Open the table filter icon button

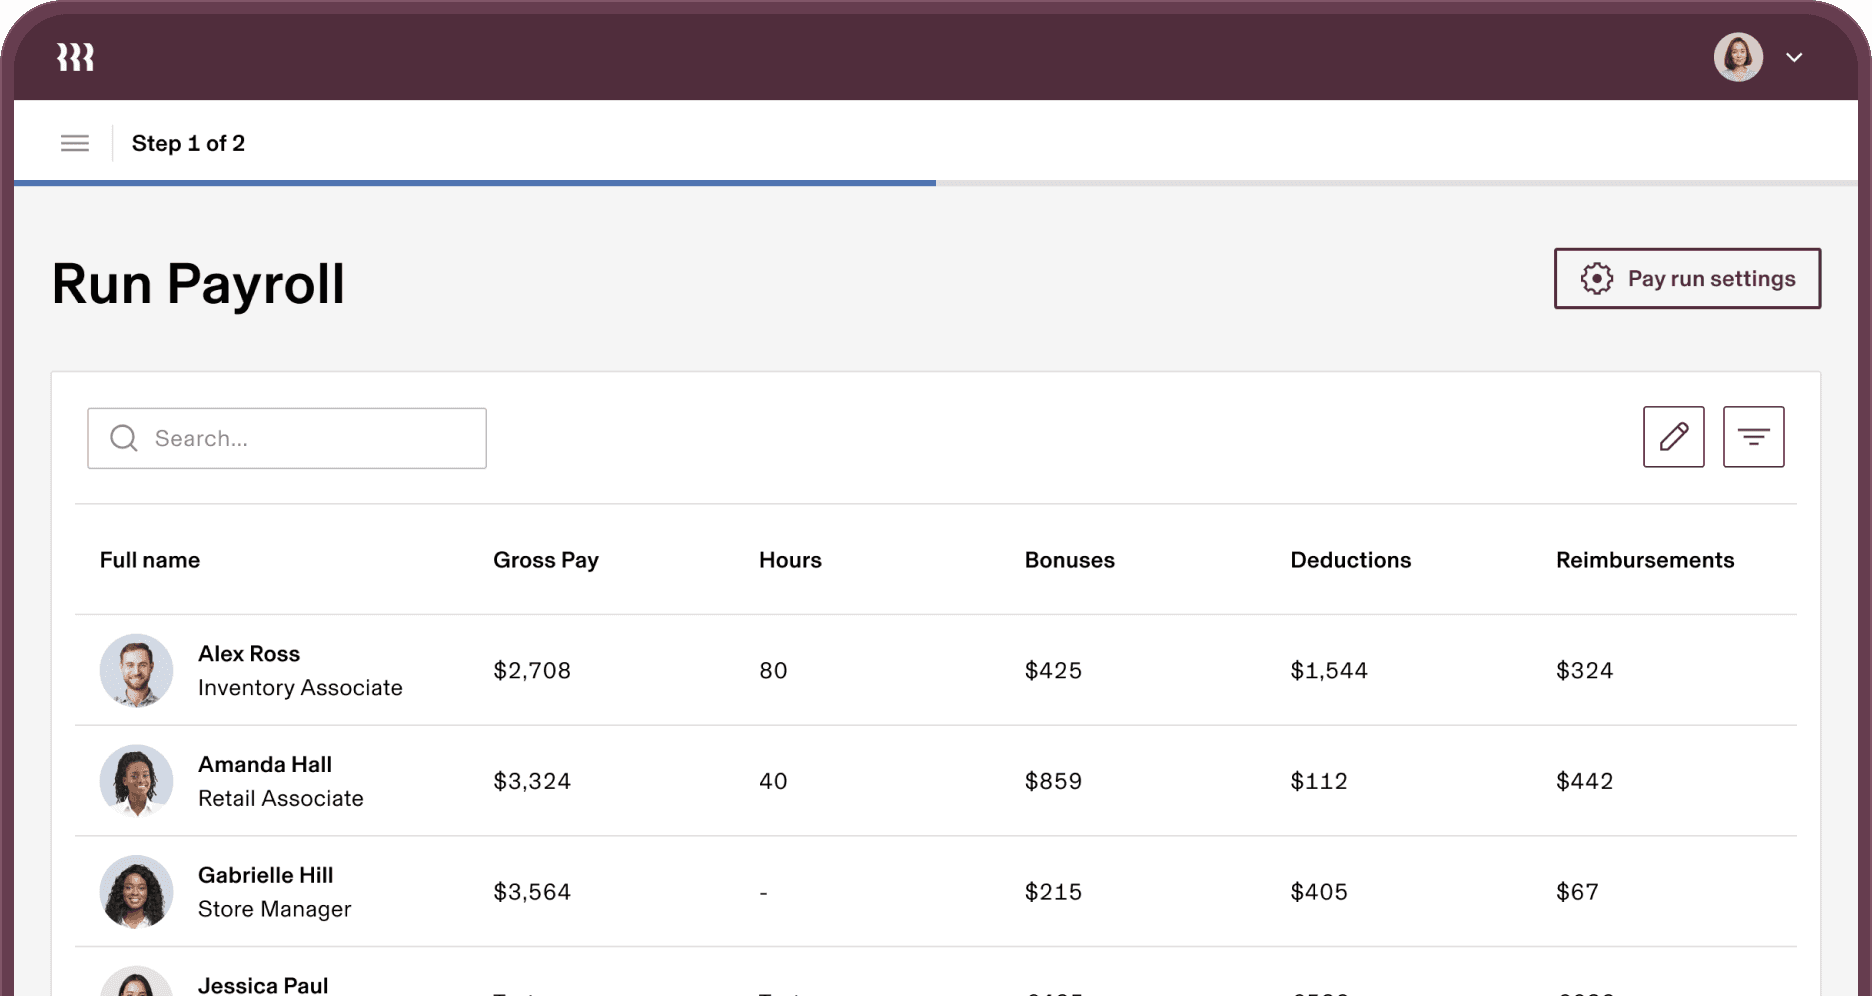[x=1753, y=437]
